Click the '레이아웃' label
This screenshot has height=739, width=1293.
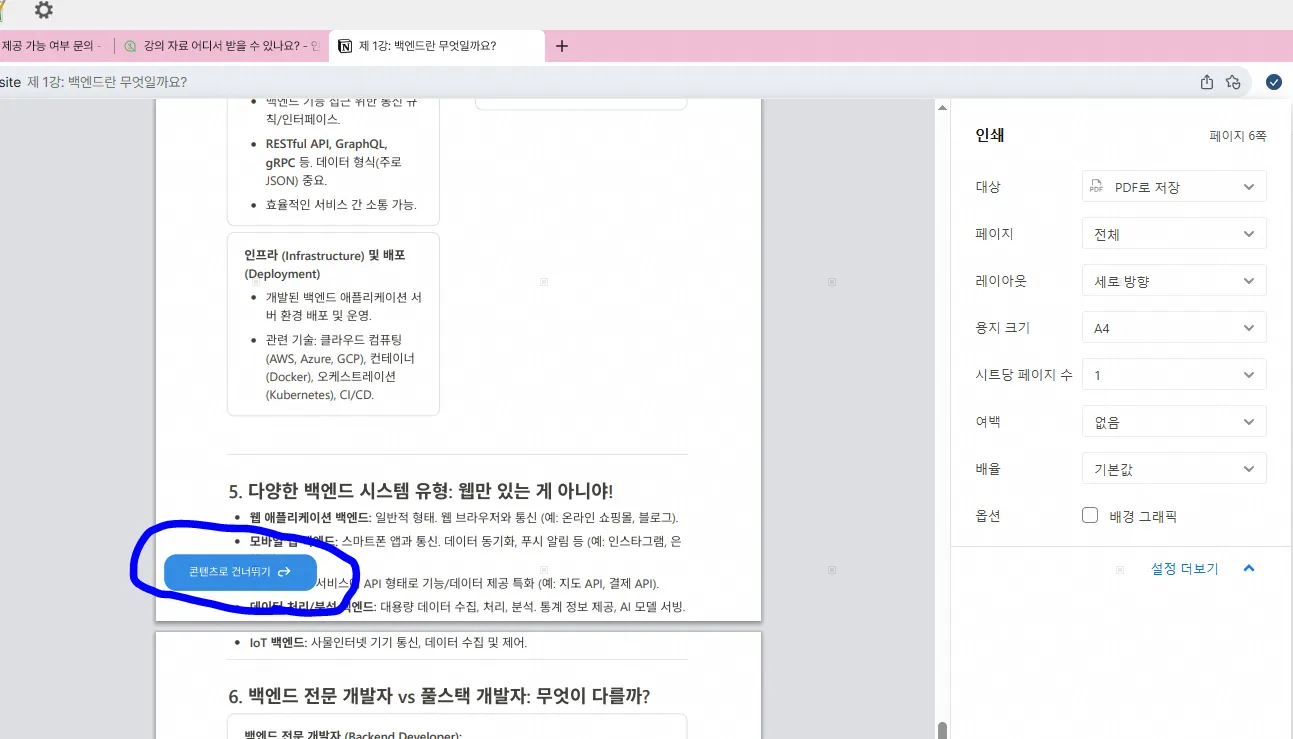click(x=1001, y=281)
